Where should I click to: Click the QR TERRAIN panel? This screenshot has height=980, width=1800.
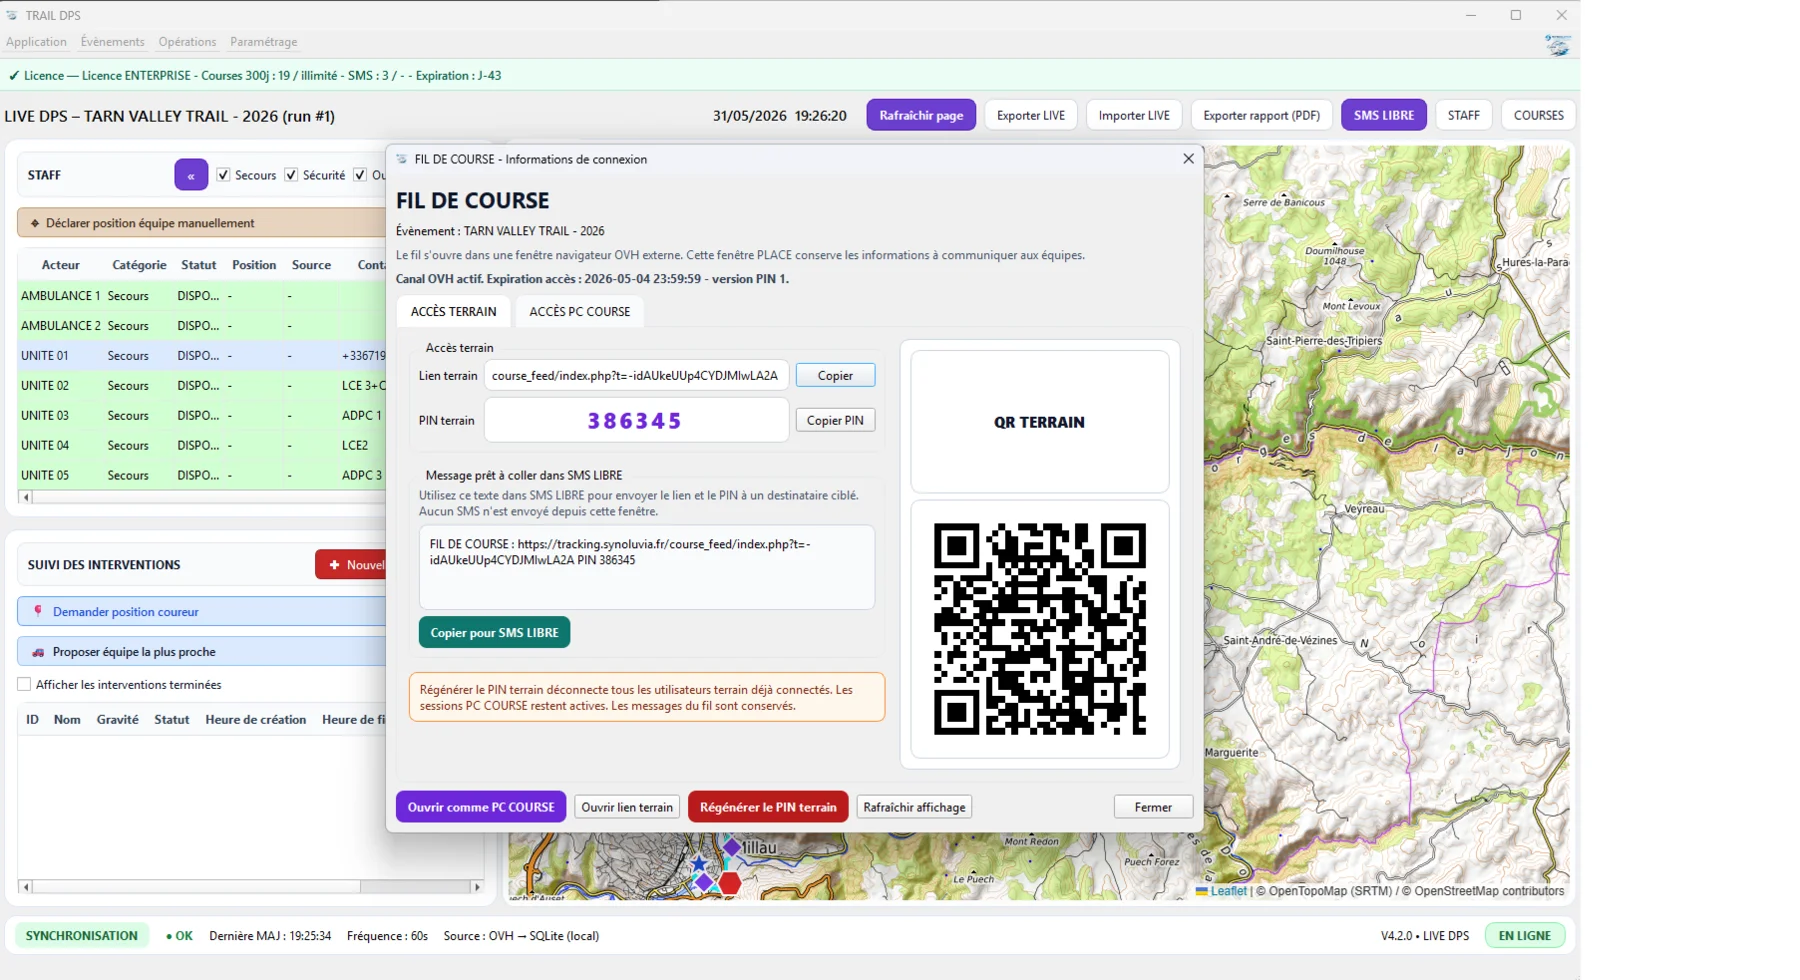tap(1039, 422)
